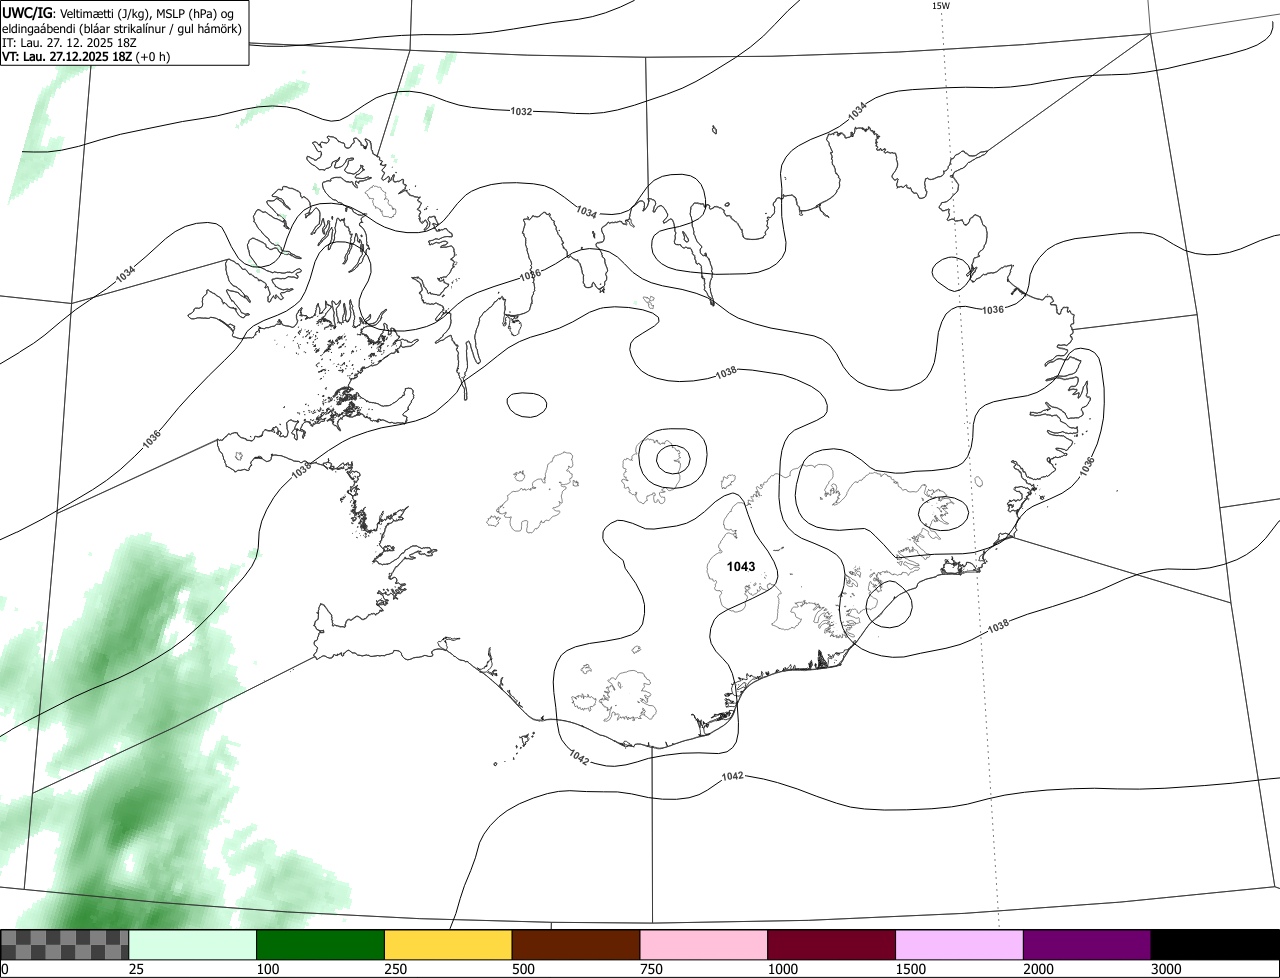Select the legend tick value 25
The width and height of the screenshot is (1280, 978).
pos(136,969)
